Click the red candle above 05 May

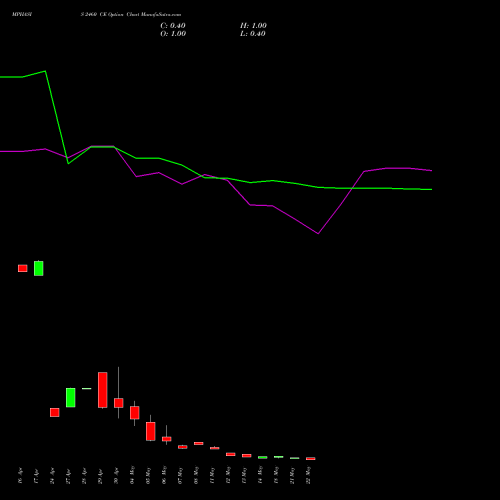click(151, 431)
